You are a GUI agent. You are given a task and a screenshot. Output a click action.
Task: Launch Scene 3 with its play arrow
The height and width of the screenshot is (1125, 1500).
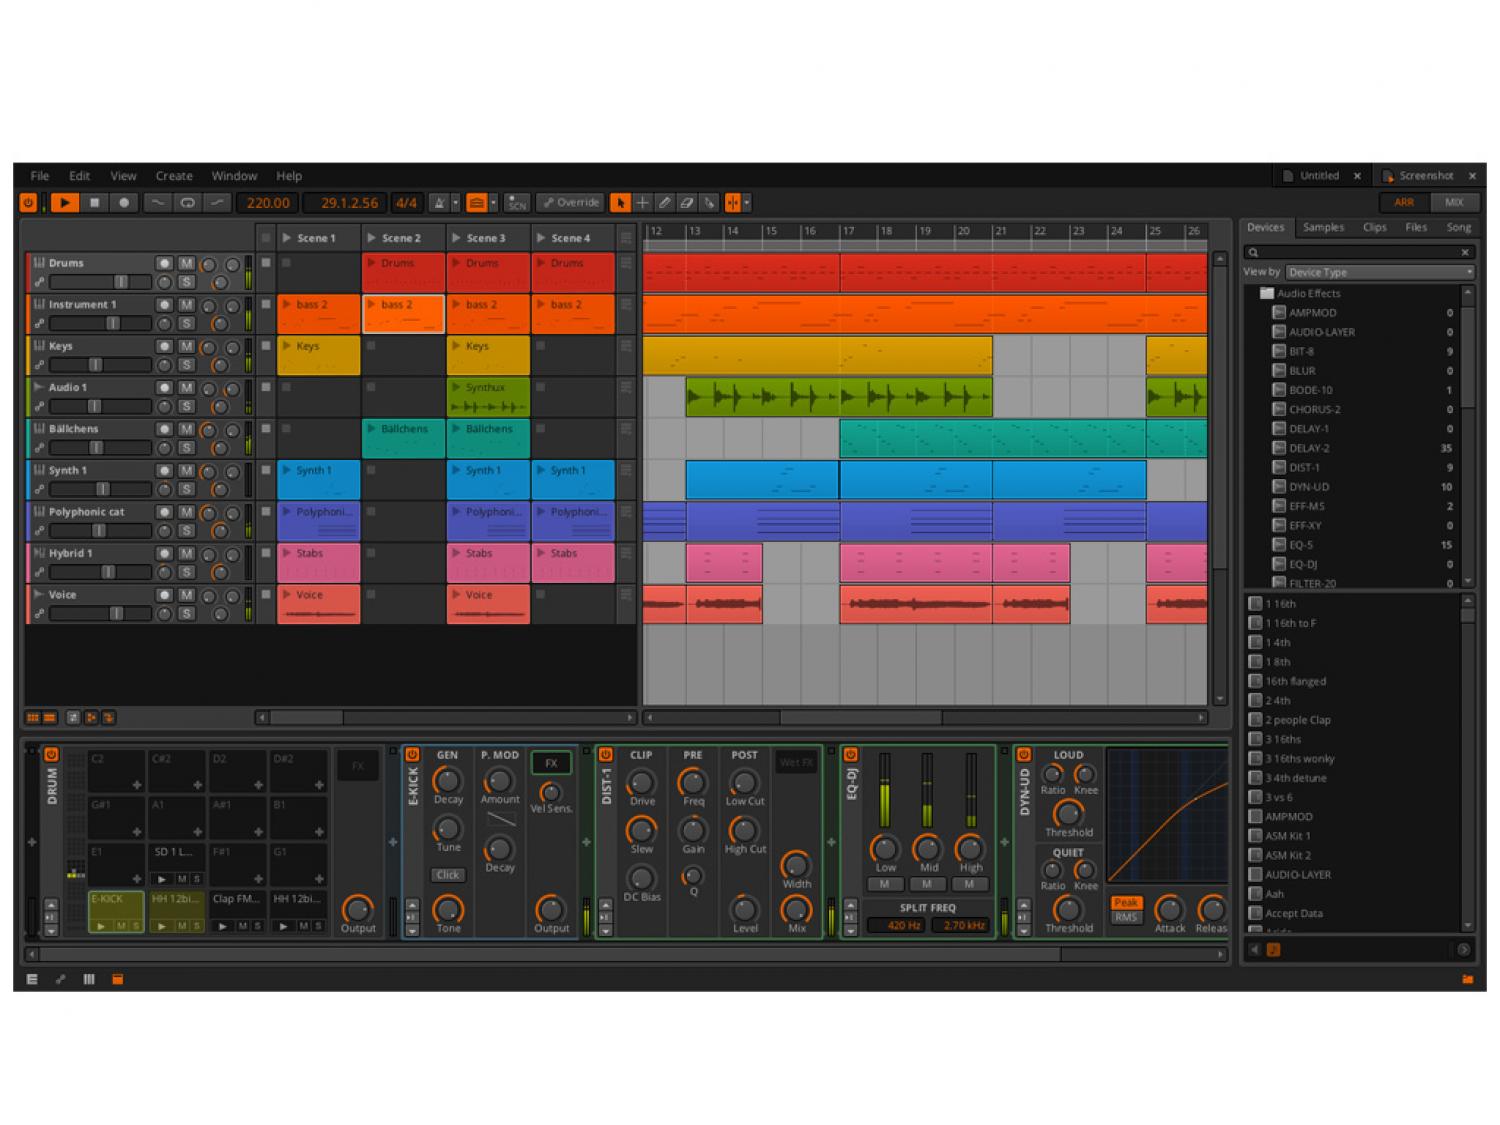point(457,238)
